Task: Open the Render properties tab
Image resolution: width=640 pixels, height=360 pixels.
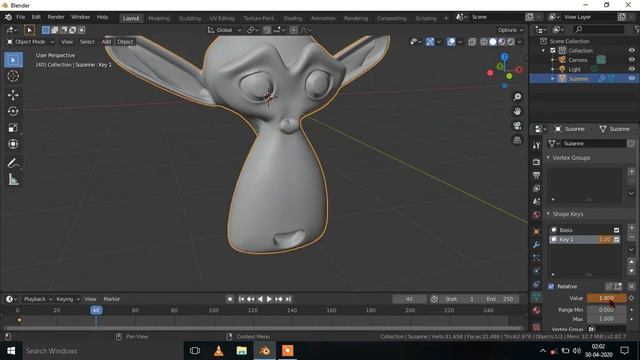Action: click(536, 162)
